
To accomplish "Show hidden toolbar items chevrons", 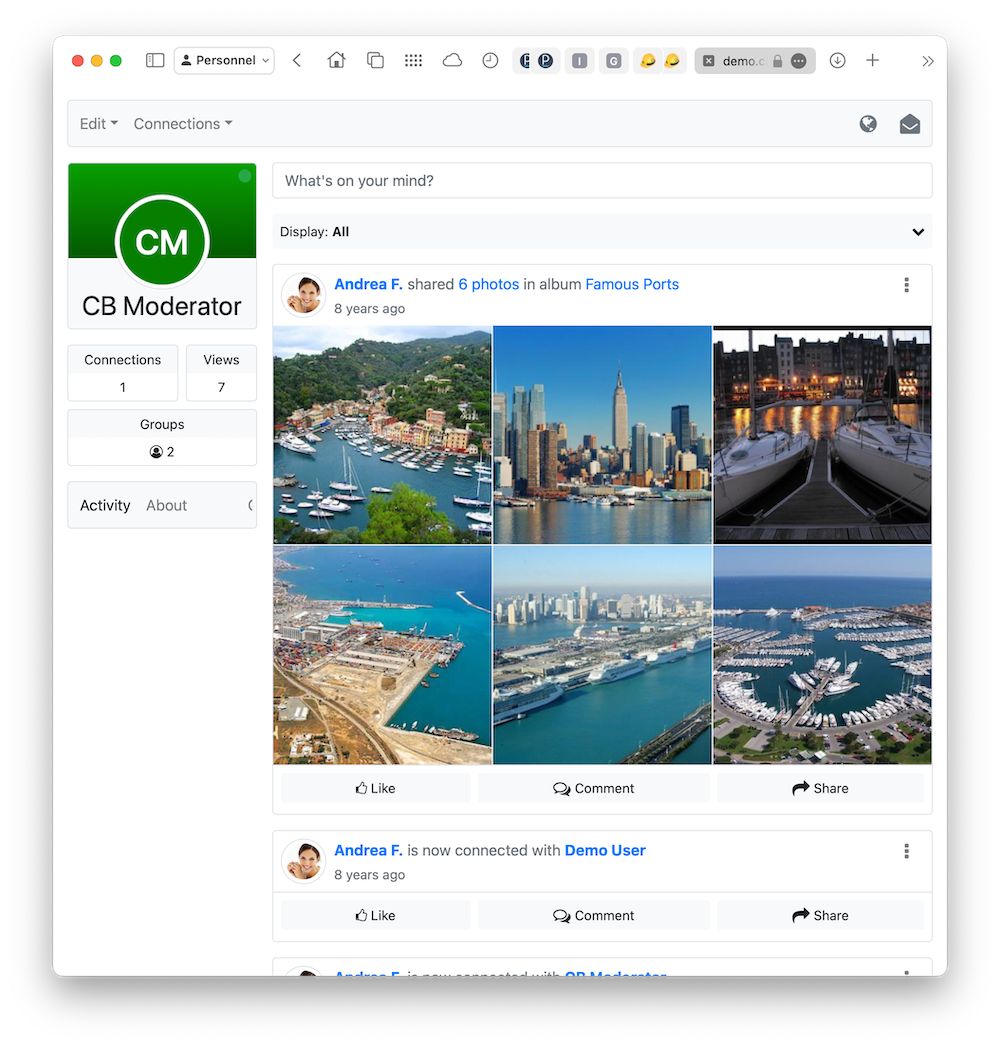I will [927, 61].
